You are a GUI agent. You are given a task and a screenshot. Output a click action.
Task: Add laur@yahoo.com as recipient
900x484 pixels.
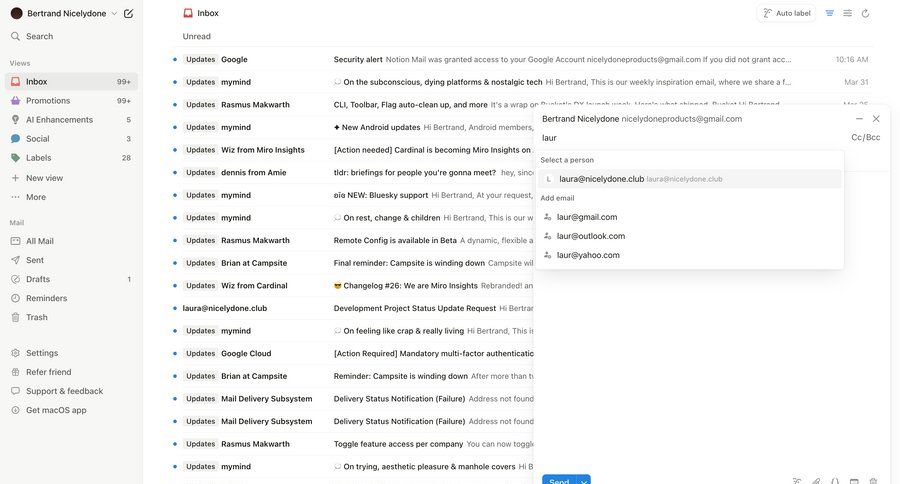pyautogui.click(x=690, y=255)
